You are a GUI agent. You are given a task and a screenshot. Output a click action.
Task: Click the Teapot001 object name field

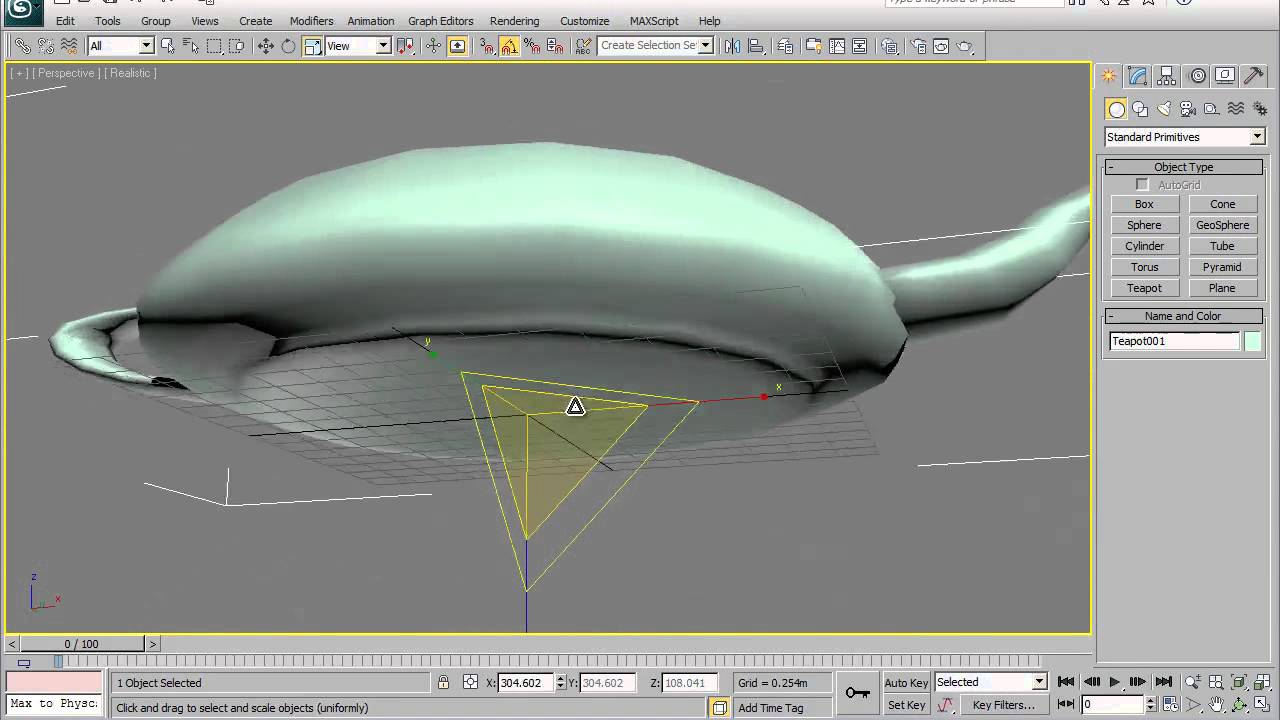(x=1175, y=341)
